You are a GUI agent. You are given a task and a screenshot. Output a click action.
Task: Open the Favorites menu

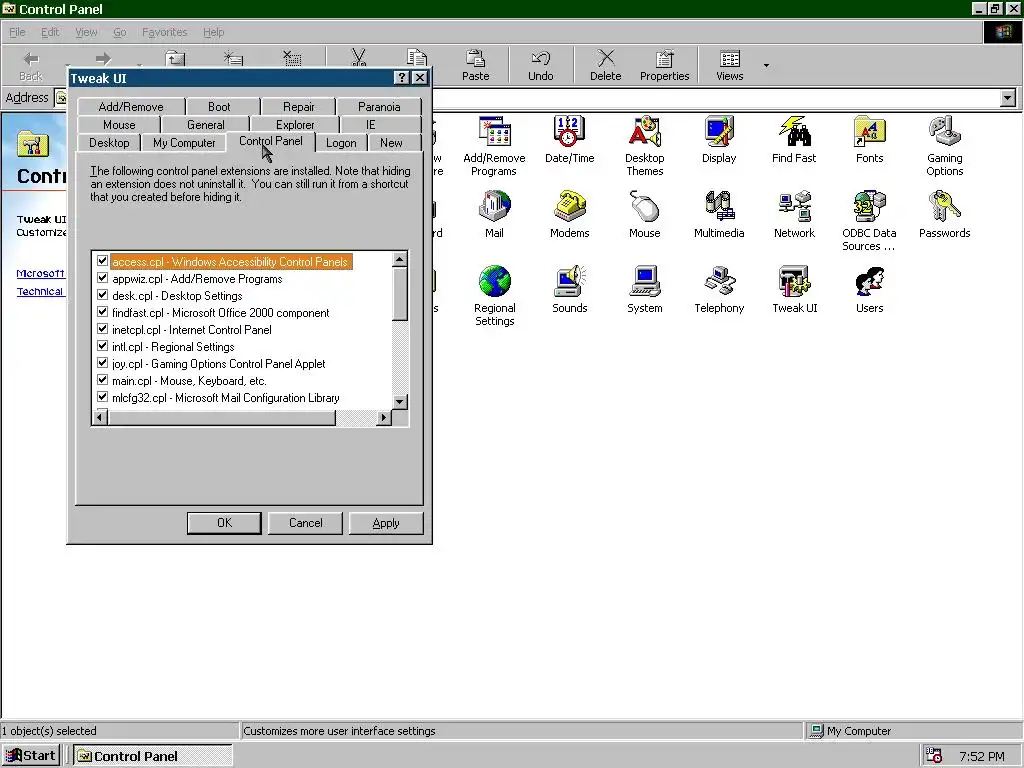(x=165, y=32)
